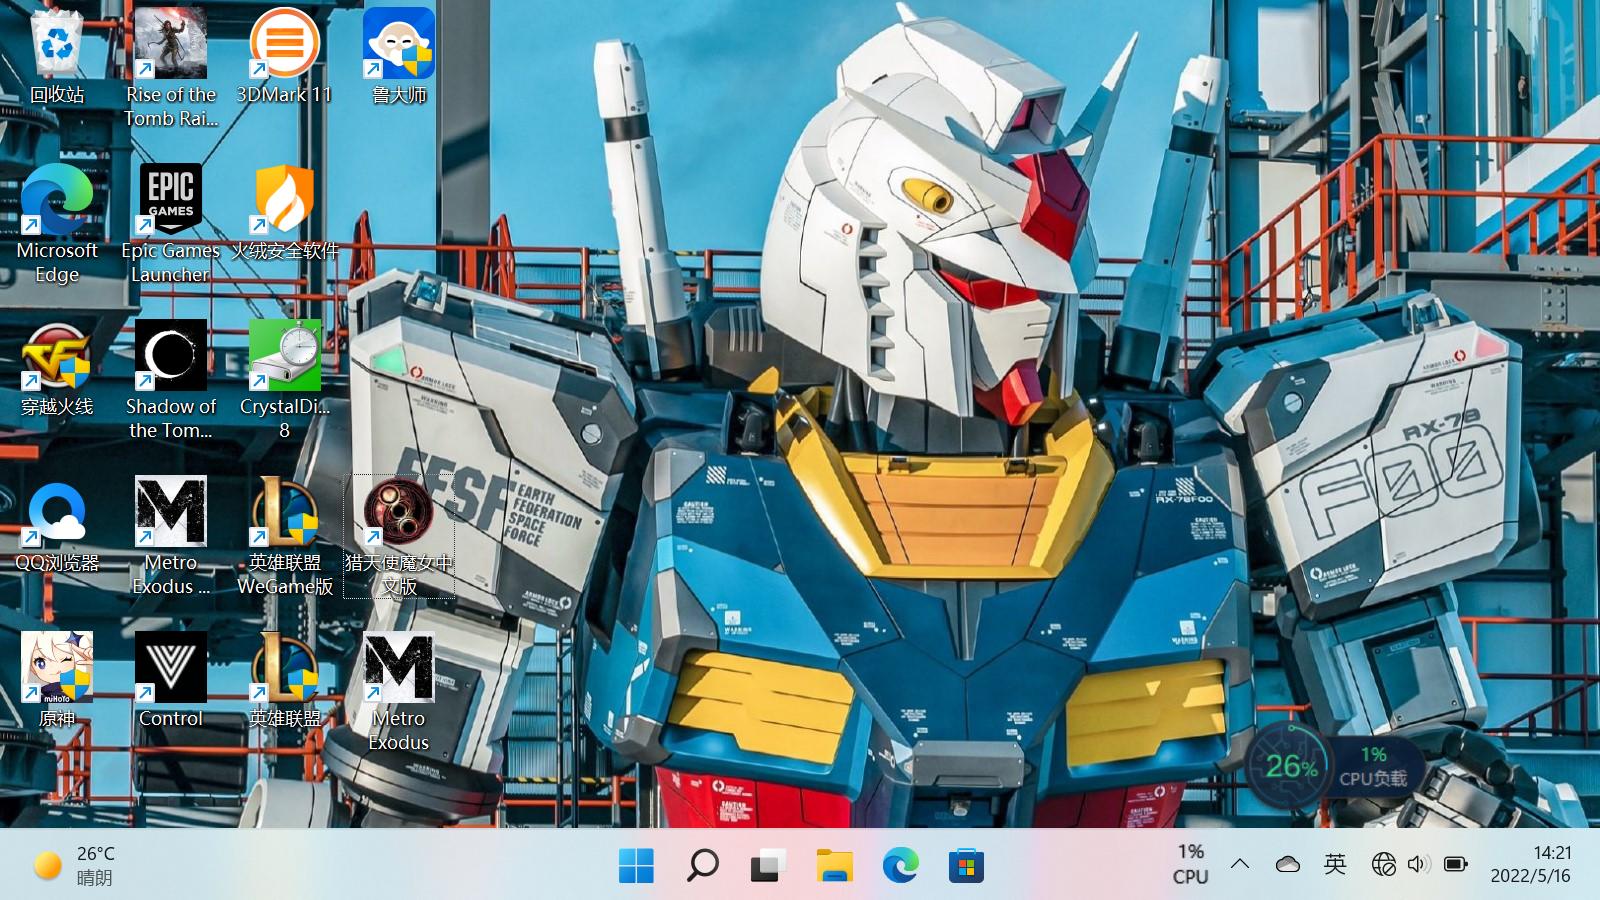Screen dimensions: 1600x900
Task: Open Microsoft Store from the taskbar
Action: [966, 865]
